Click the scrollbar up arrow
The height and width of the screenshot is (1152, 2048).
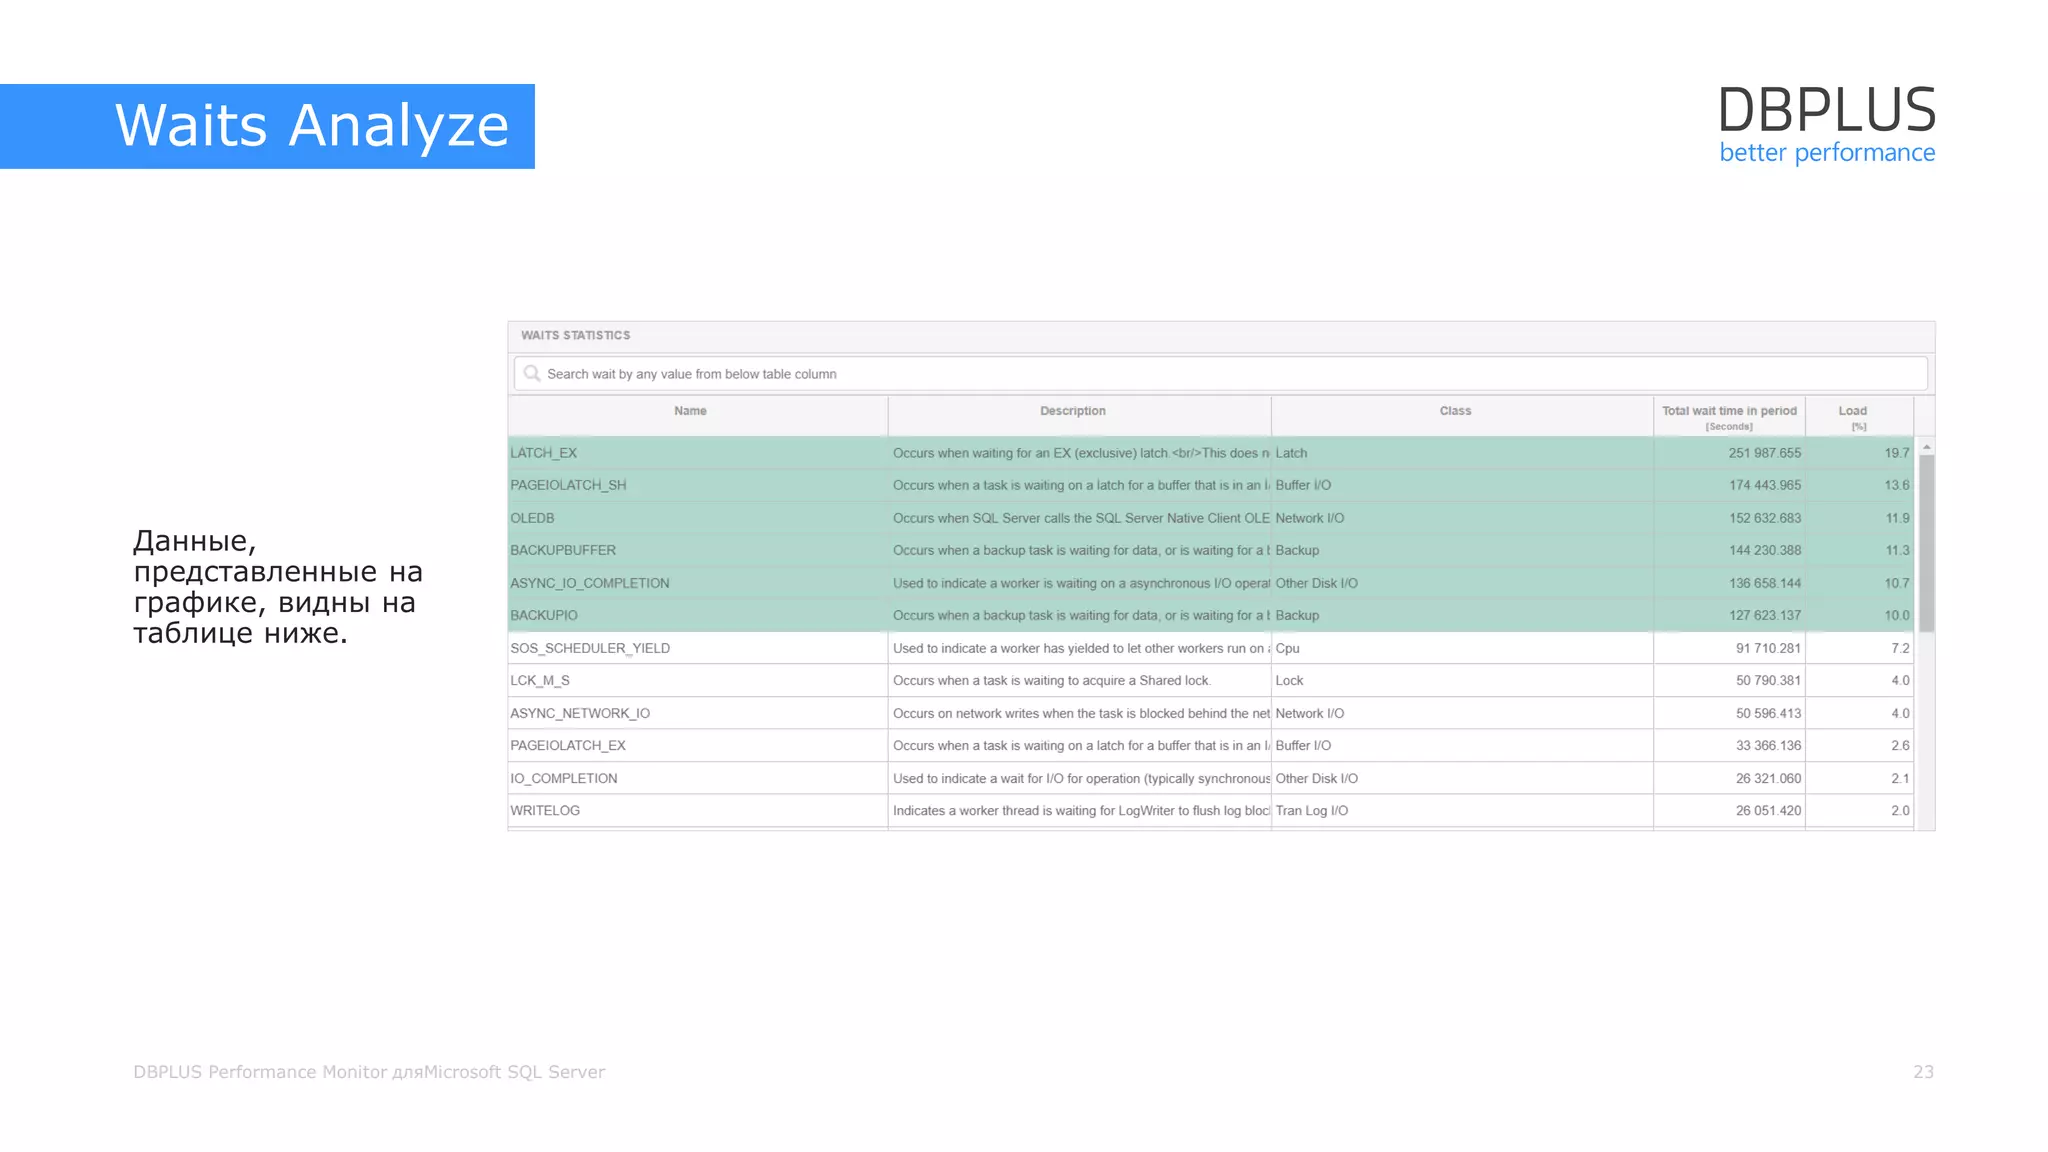(x=1926, y=447)
